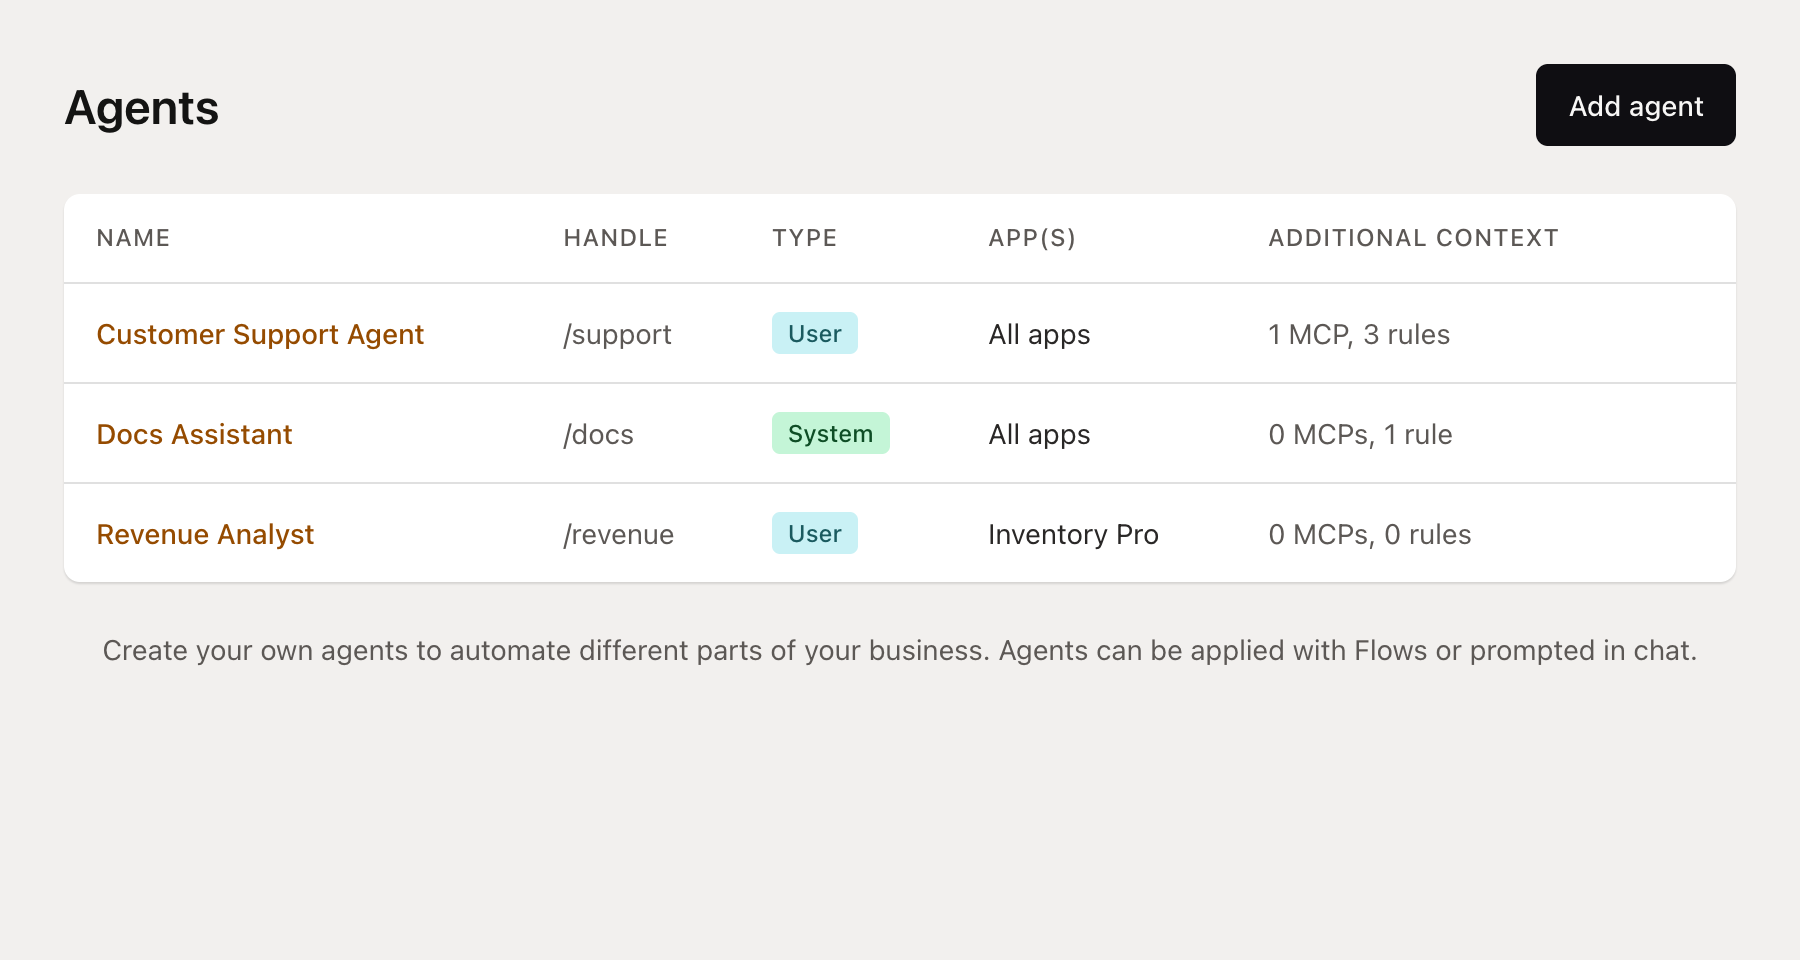Open the Customer Support Agent
This screenshot has height=960, width=1800.
click(260, 334)
